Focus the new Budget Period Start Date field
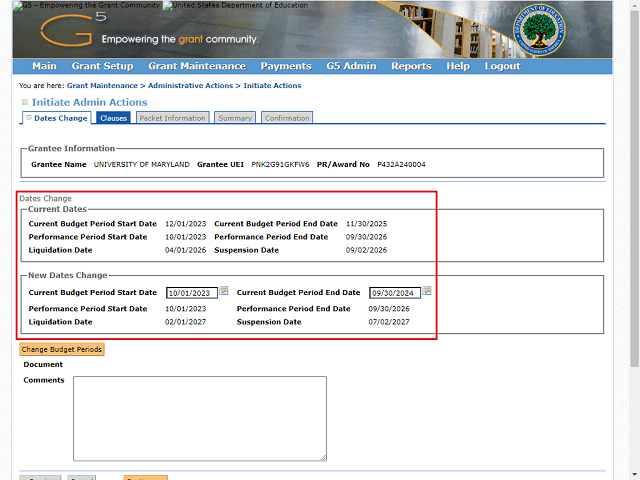Viewport: 640px width, 480px height. [192, 293]
